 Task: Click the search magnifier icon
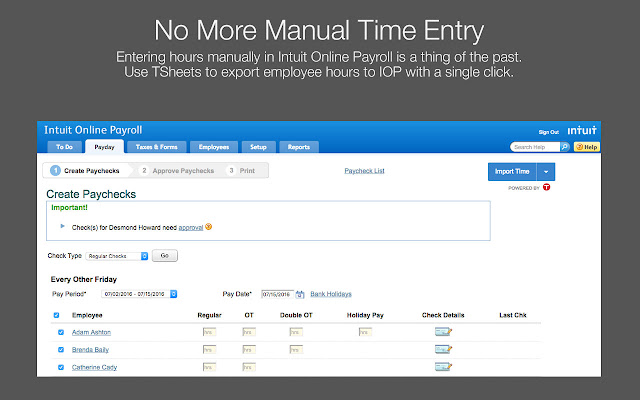click(x=564, y=147)
